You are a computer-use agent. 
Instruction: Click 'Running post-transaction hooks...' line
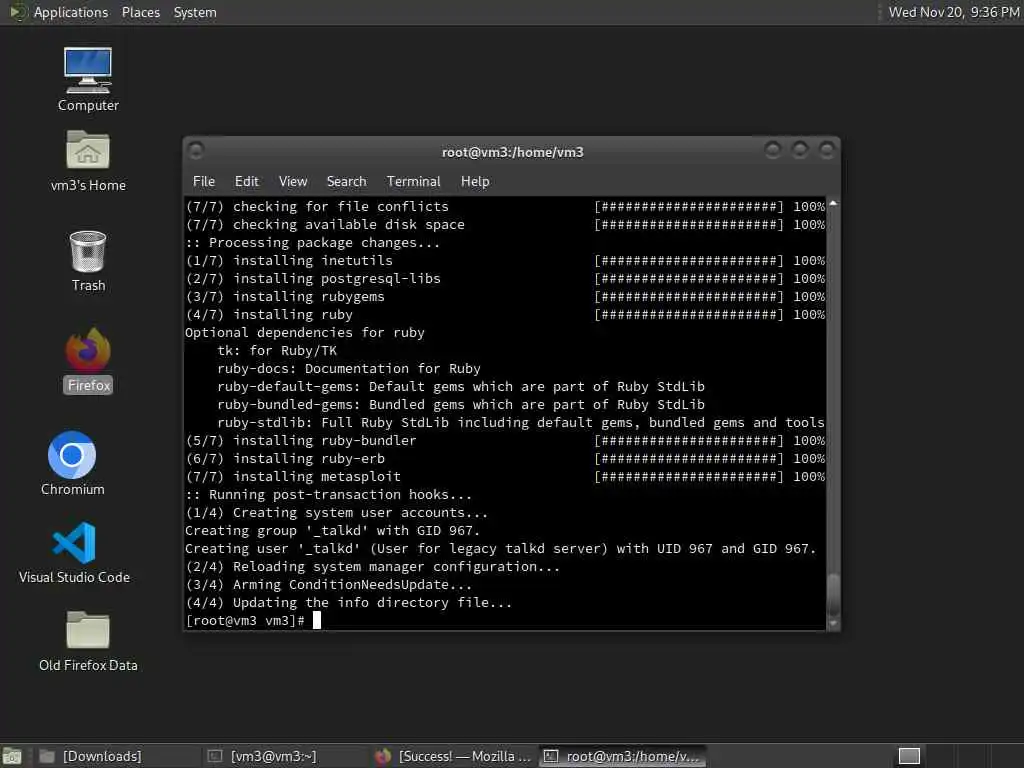point(328,495)
